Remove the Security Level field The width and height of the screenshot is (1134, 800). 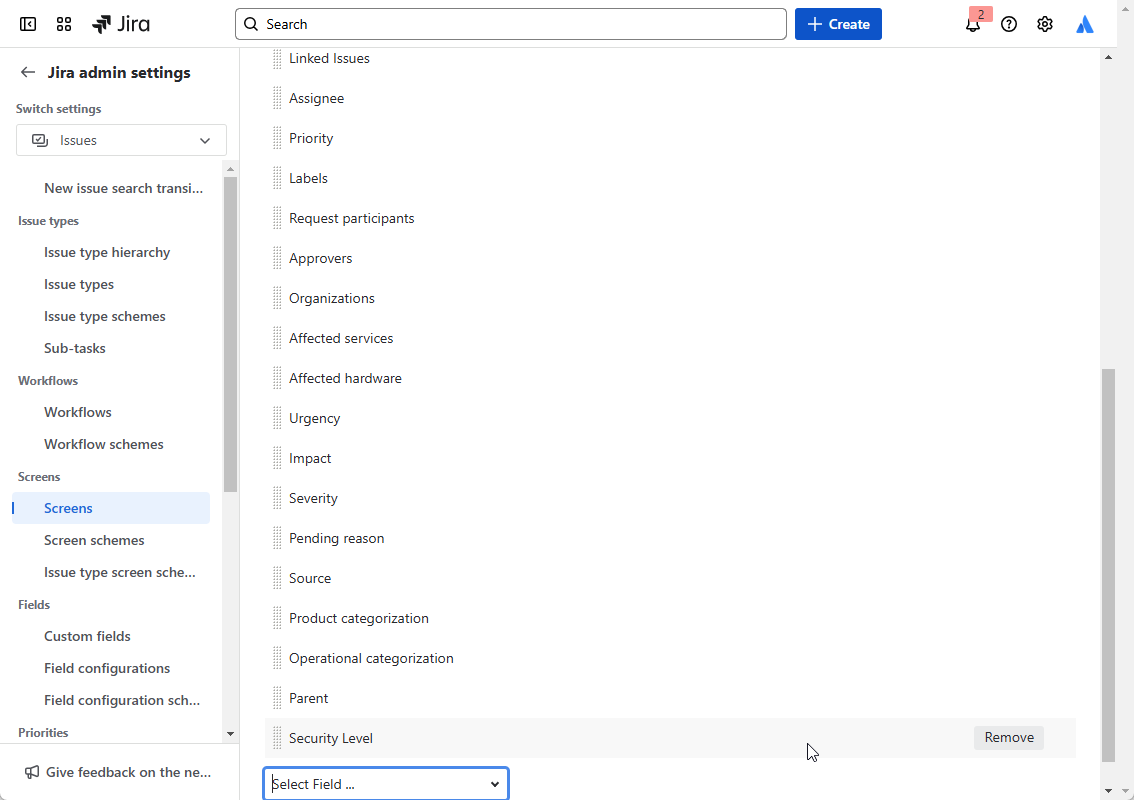point(1008,737)
